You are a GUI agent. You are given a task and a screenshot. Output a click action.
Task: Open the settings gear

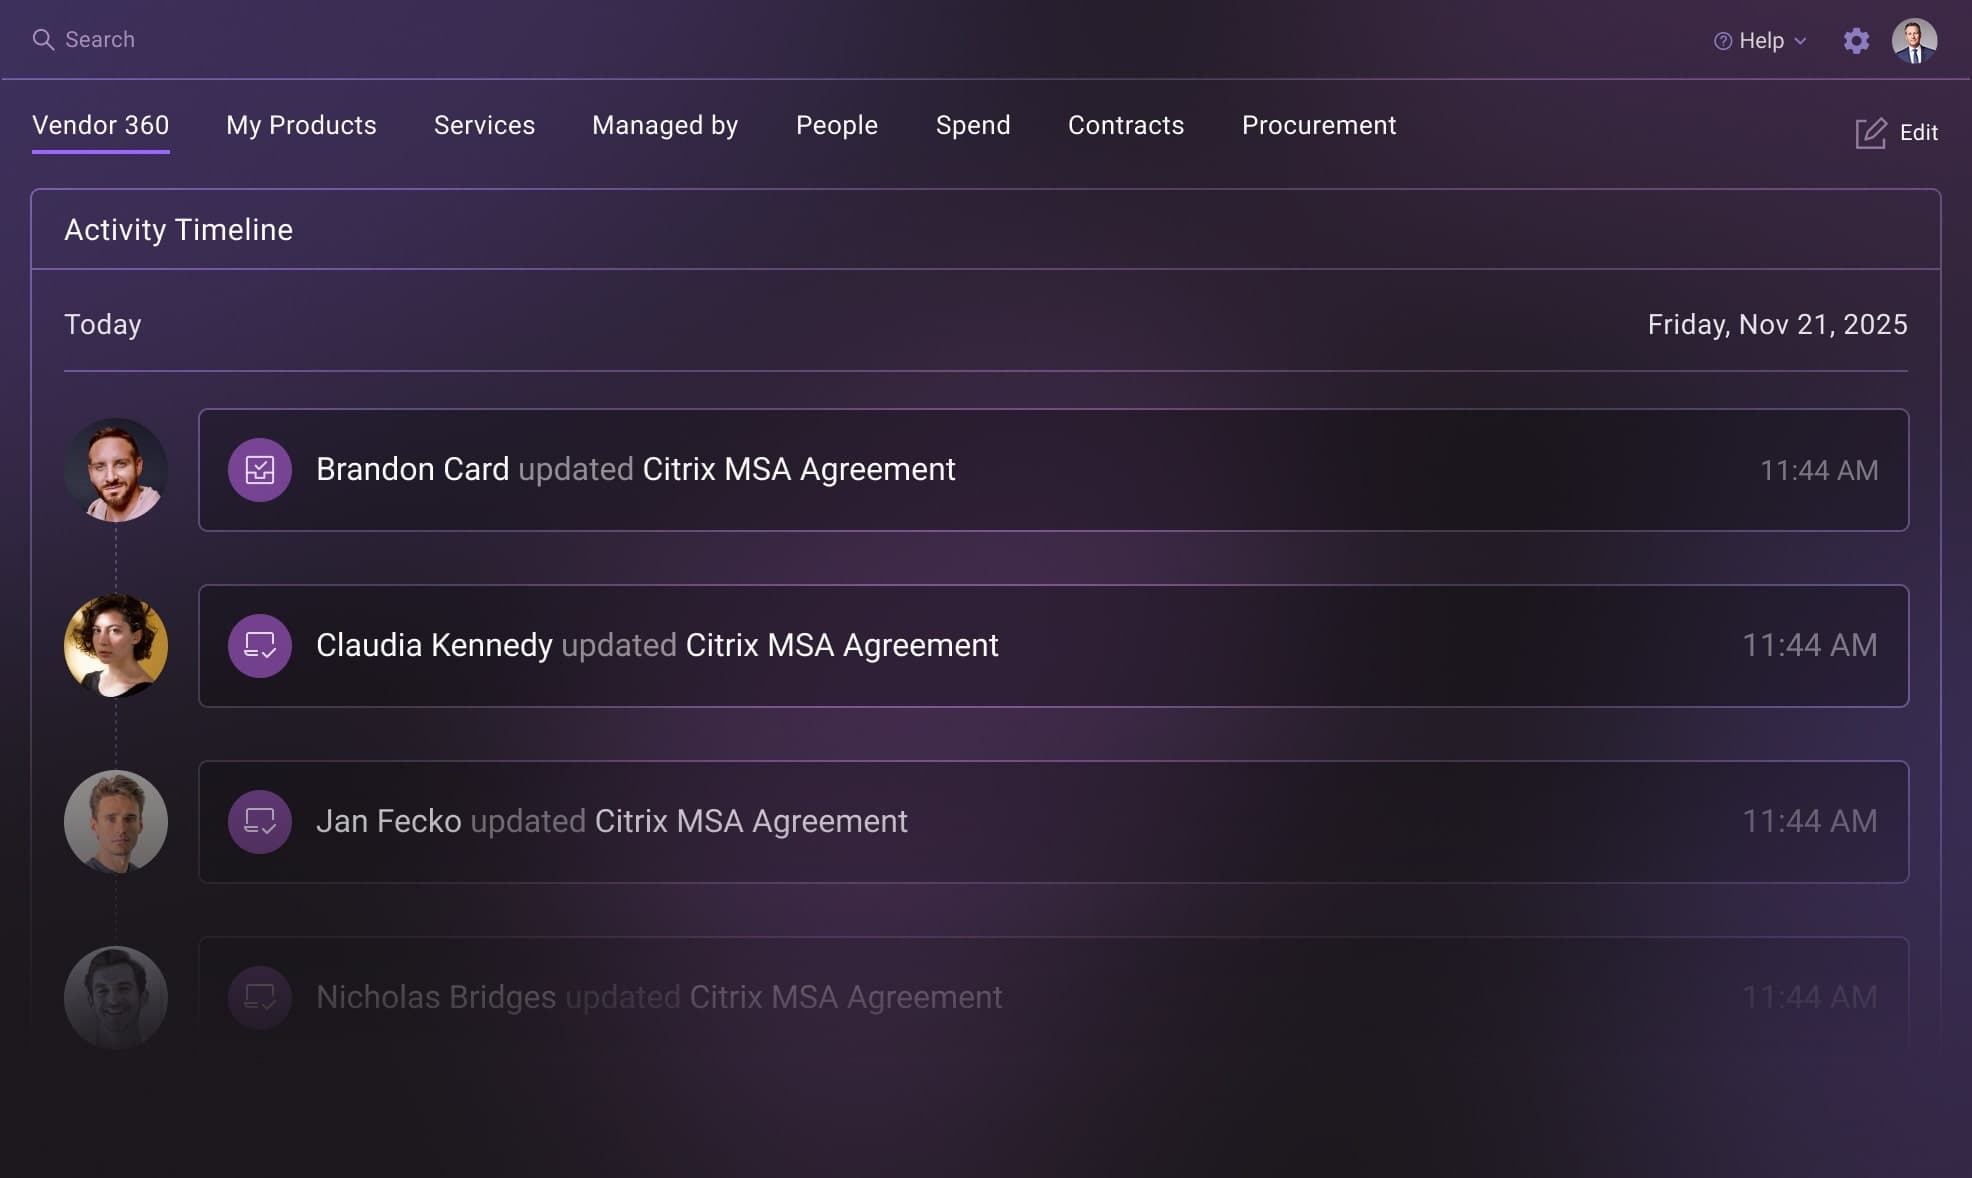pyautogui.click(x=1856, y=41)
